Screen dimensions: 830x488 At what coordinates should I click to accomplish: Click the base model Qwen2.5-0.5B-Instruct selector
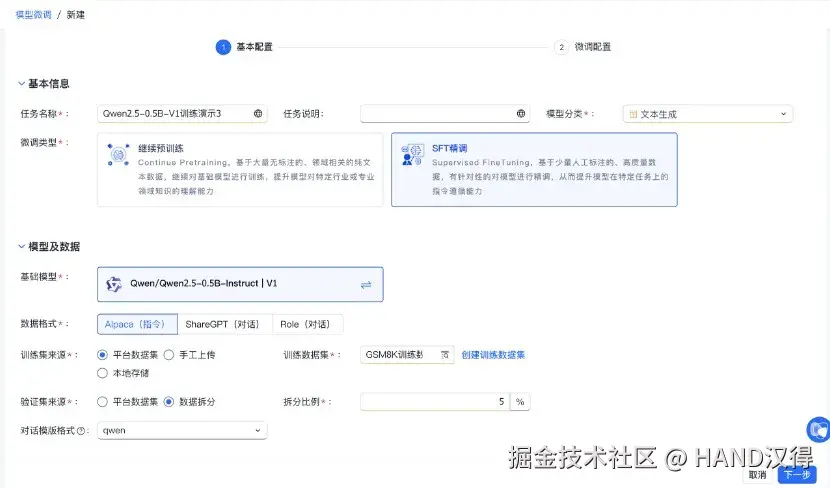tap(240, 284)
